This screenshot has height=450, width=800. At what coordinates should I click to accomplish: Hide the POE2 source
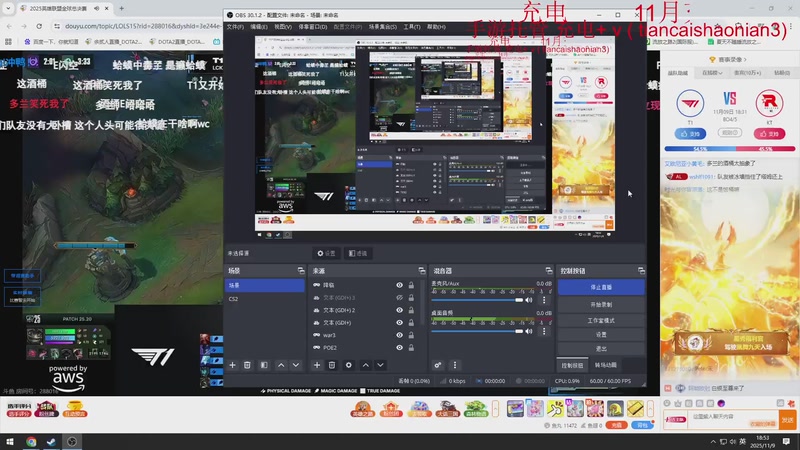click(x=399, y=348)
